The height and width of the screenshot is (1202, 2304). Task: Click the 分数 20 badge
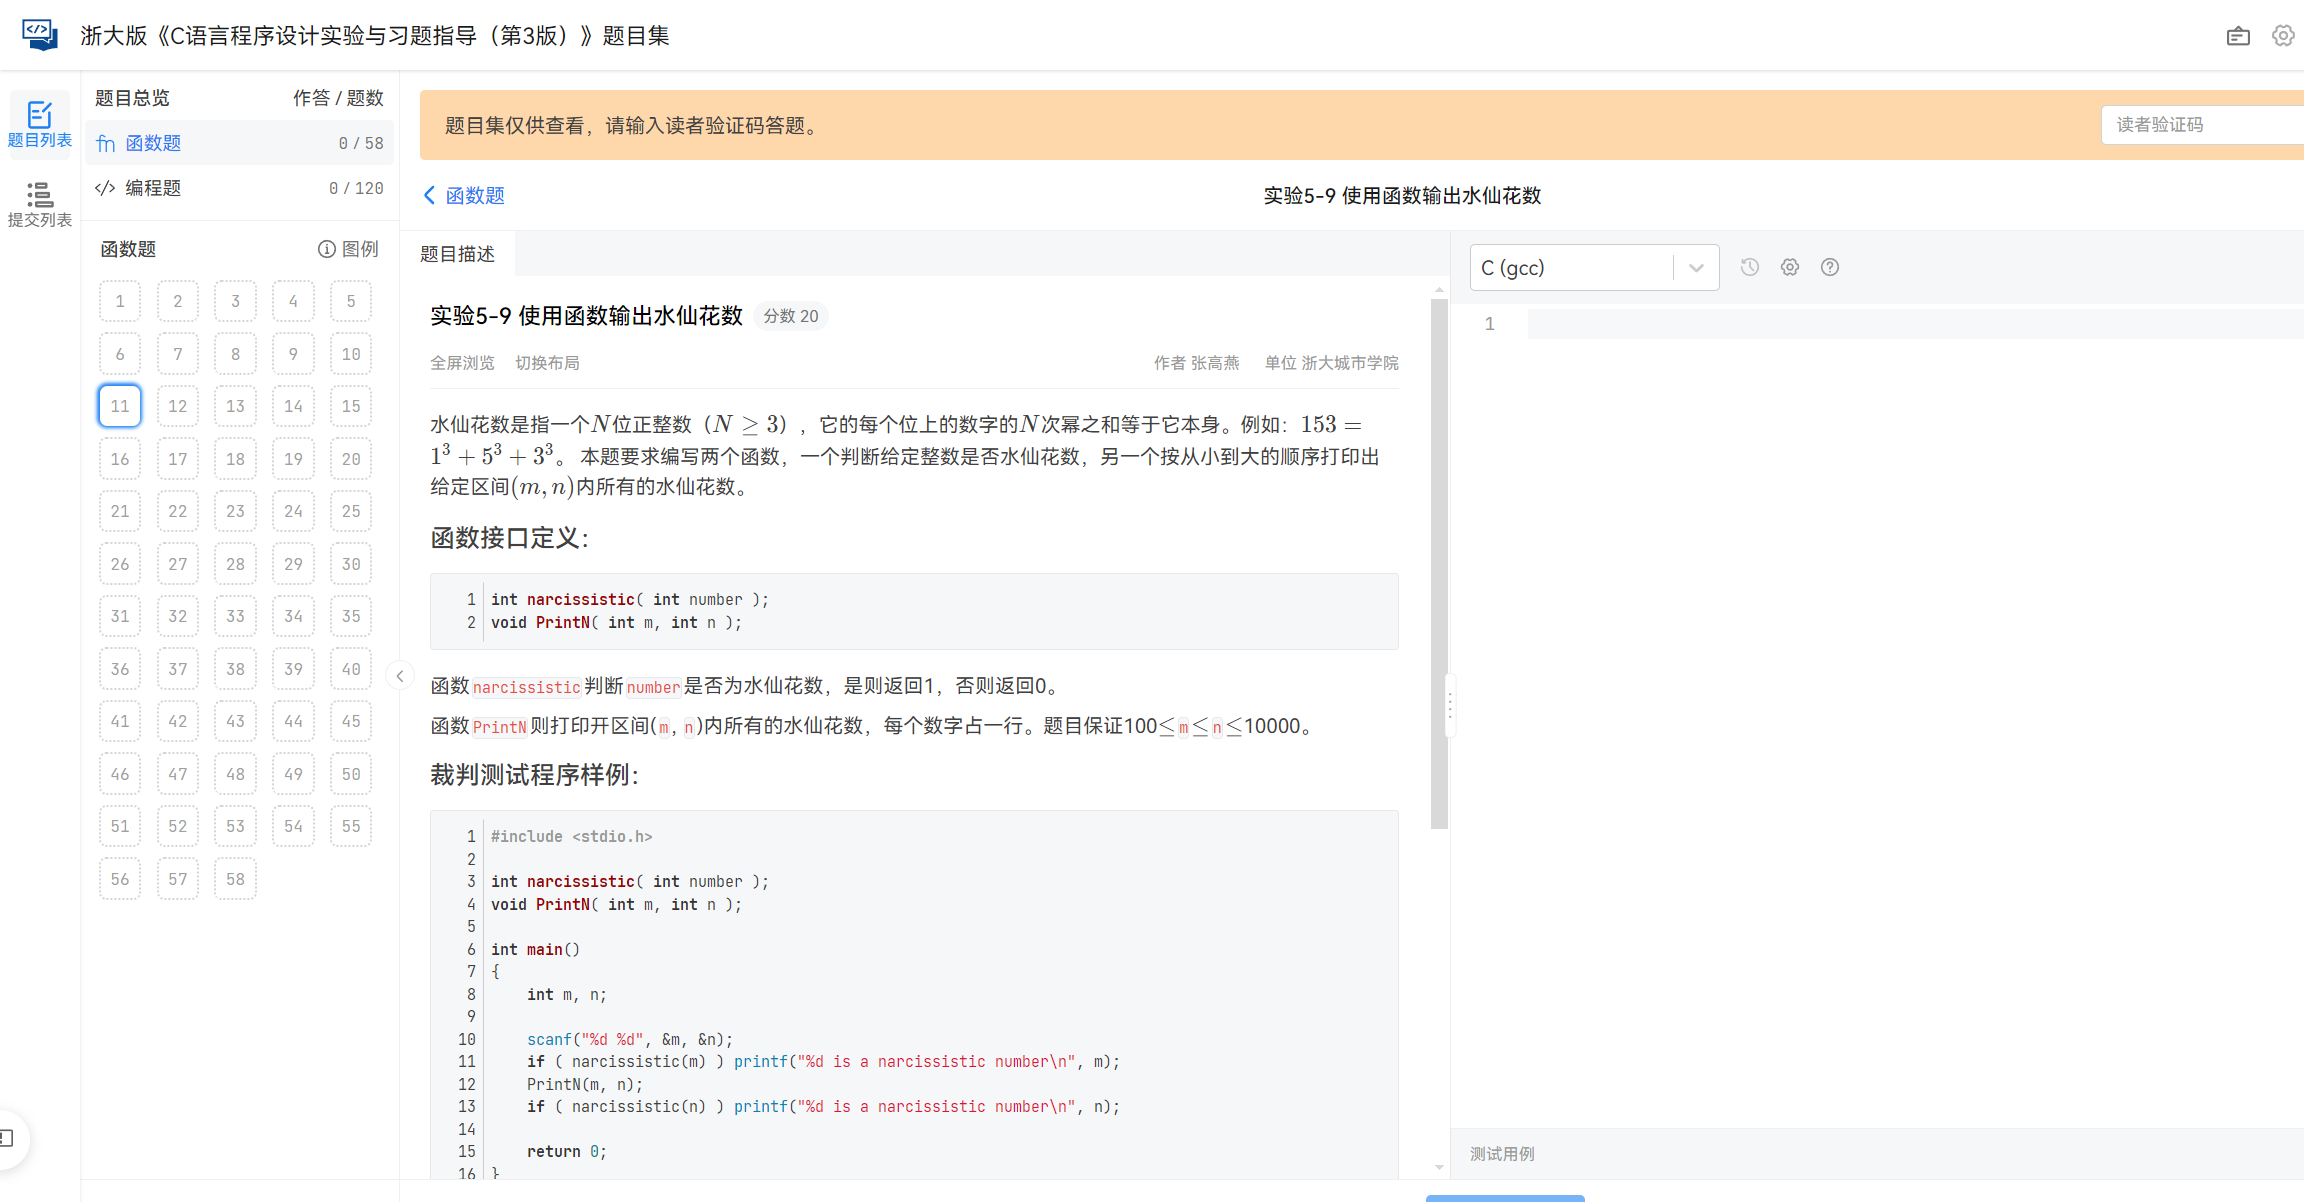[x=790, y=316]
